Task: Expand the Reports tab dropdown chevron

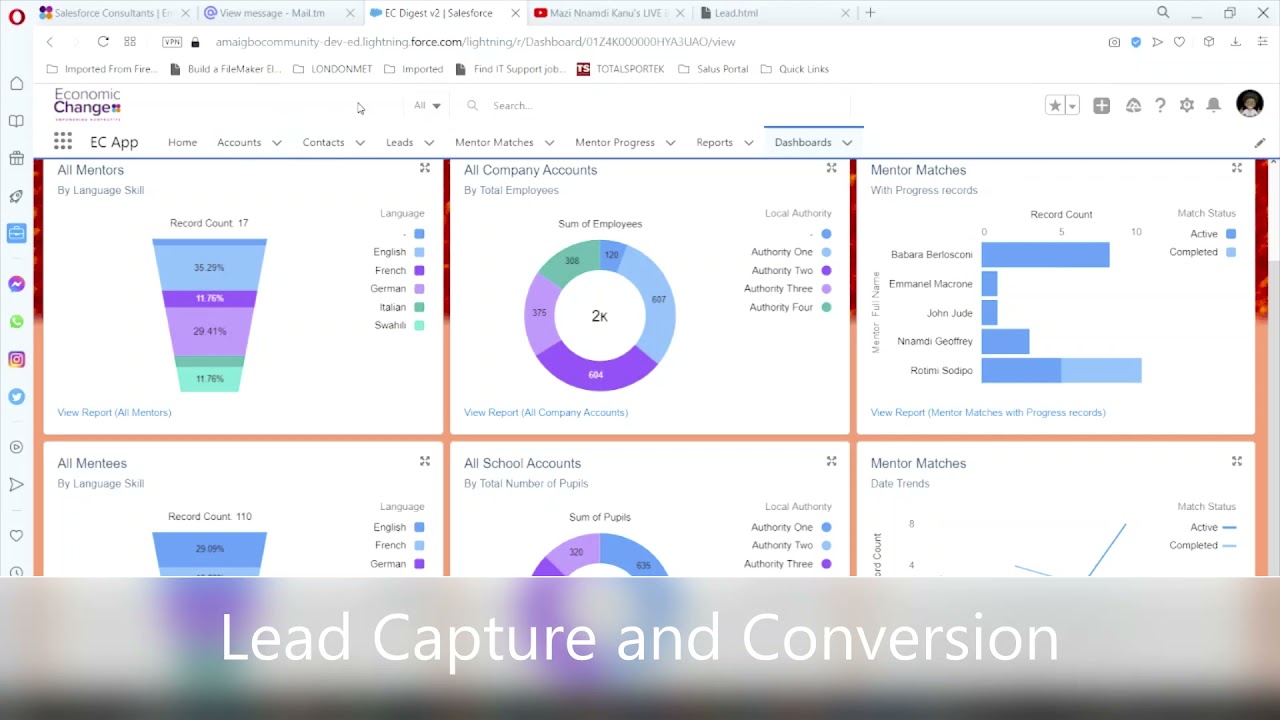Action: coord(748,143)
